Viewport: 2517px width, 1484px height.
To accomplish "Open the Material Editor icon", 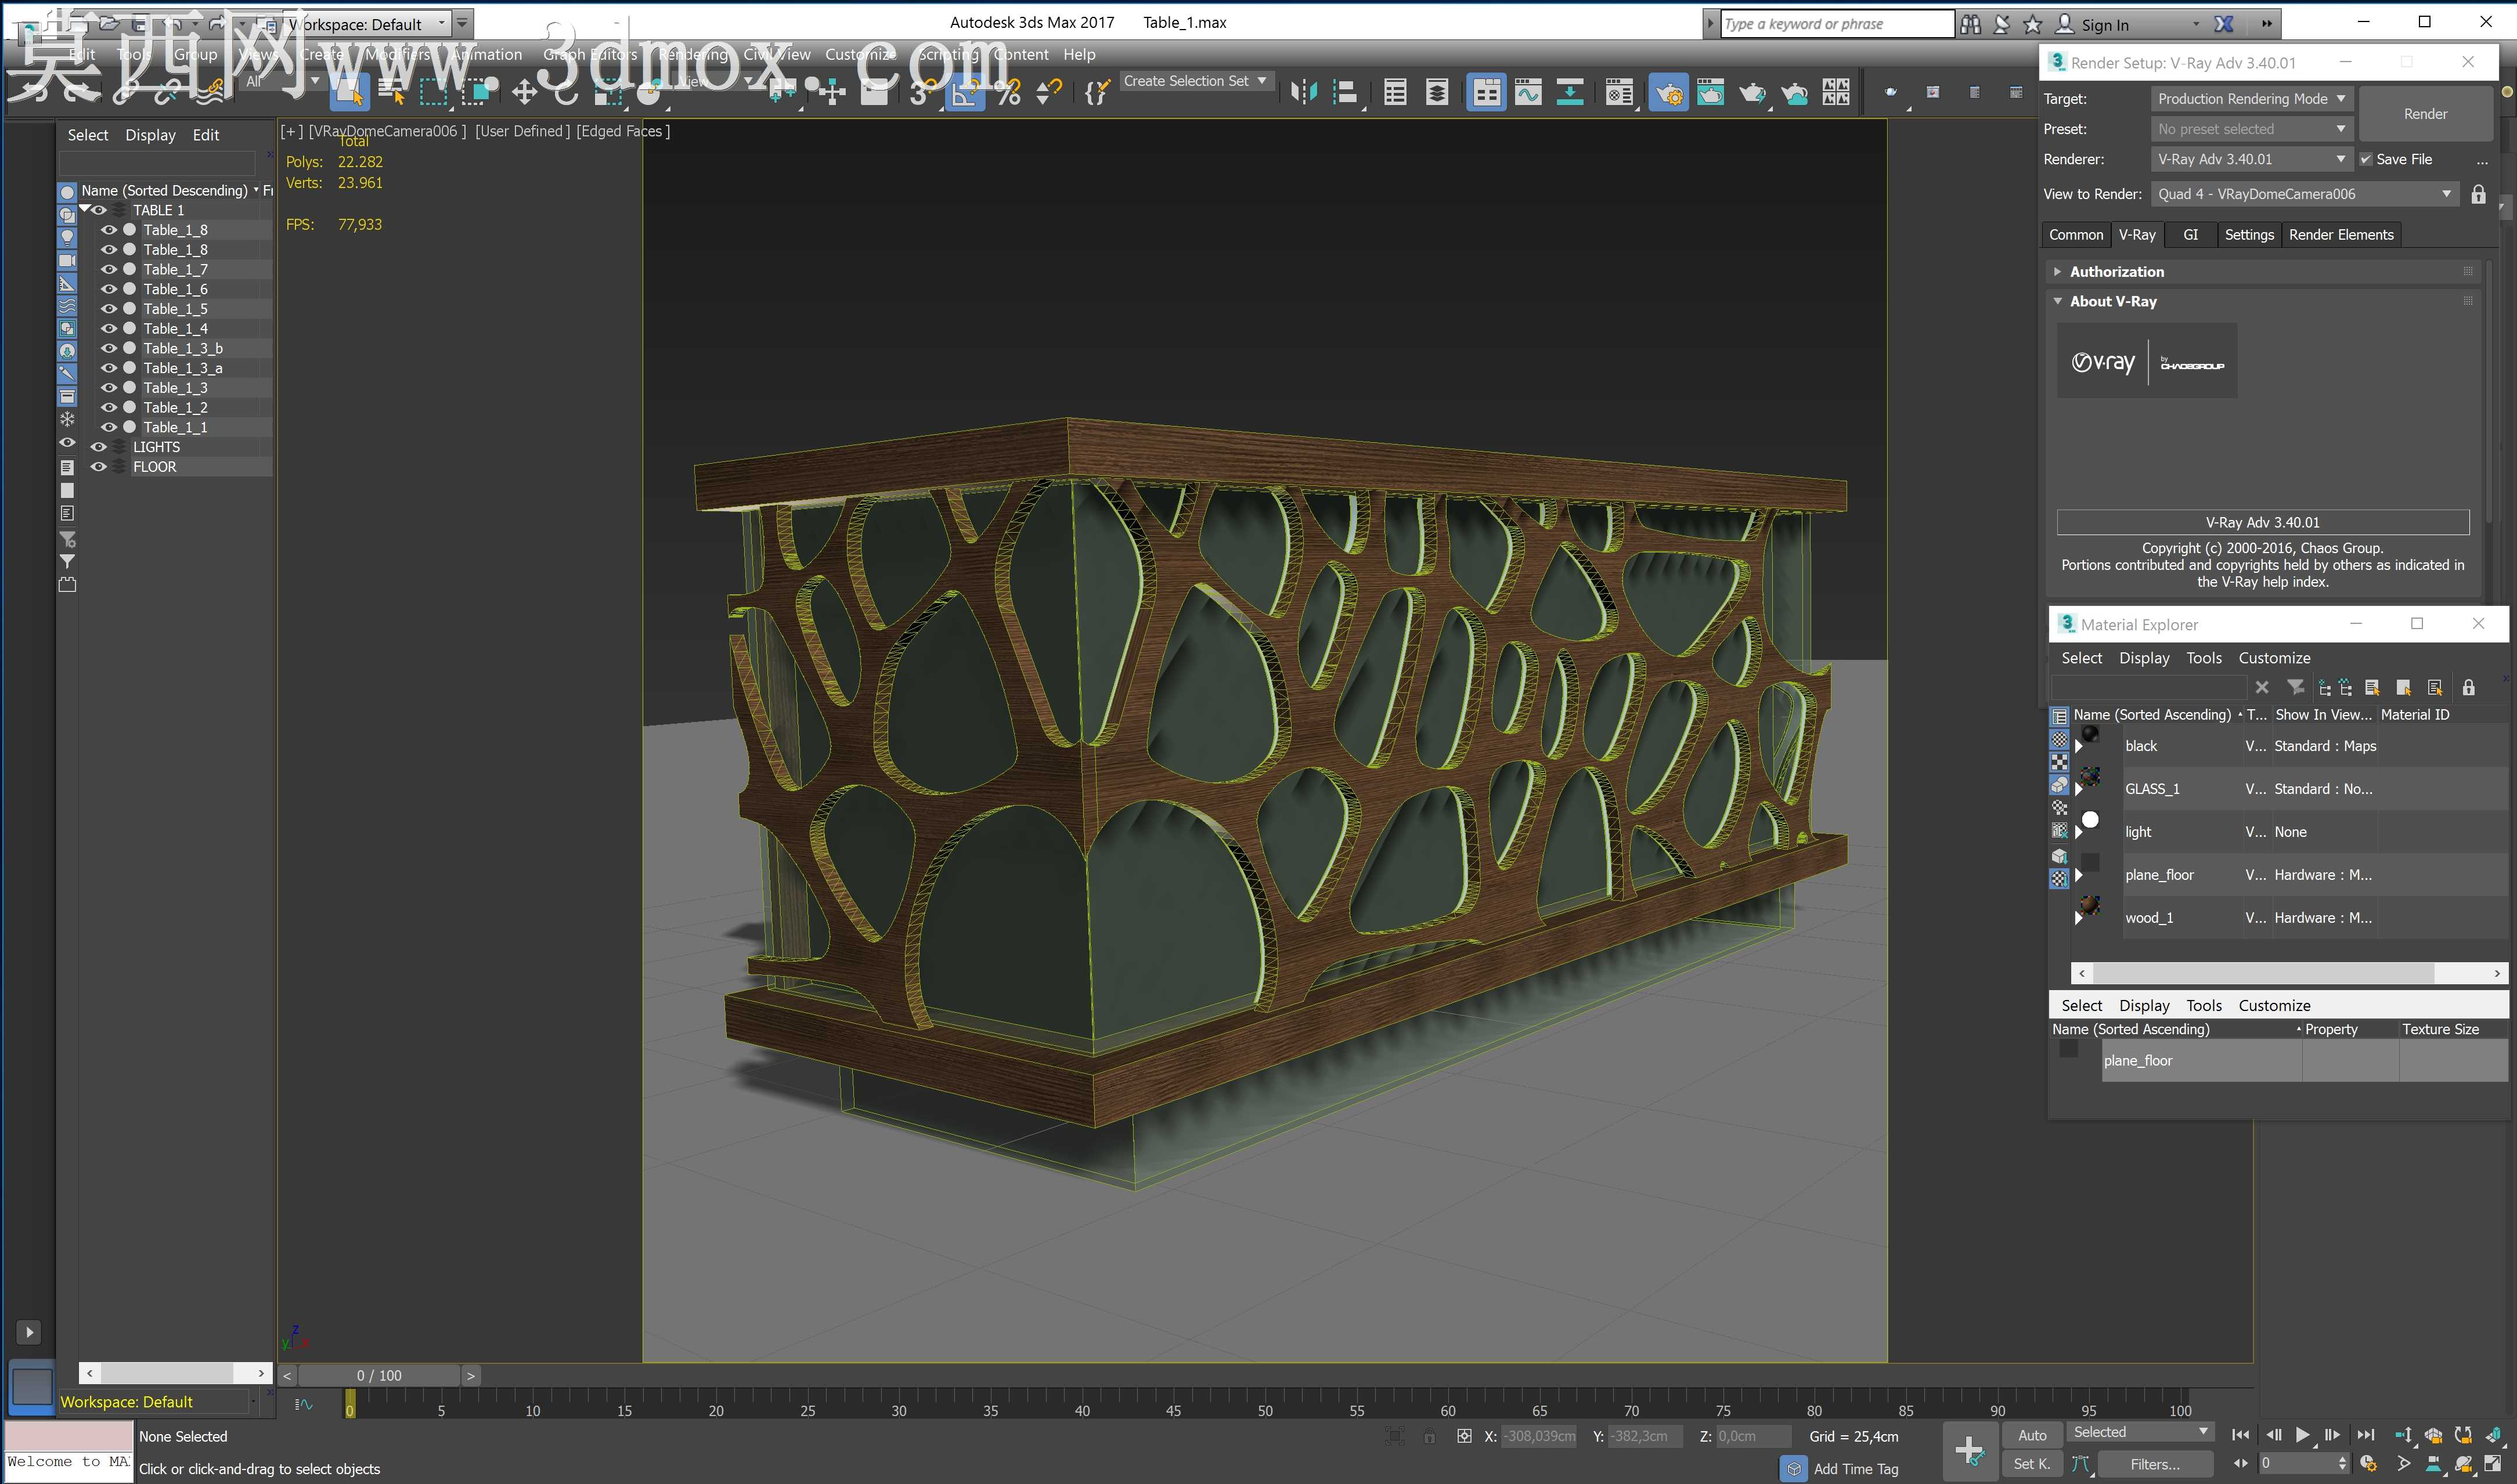I will [1619, 93].
